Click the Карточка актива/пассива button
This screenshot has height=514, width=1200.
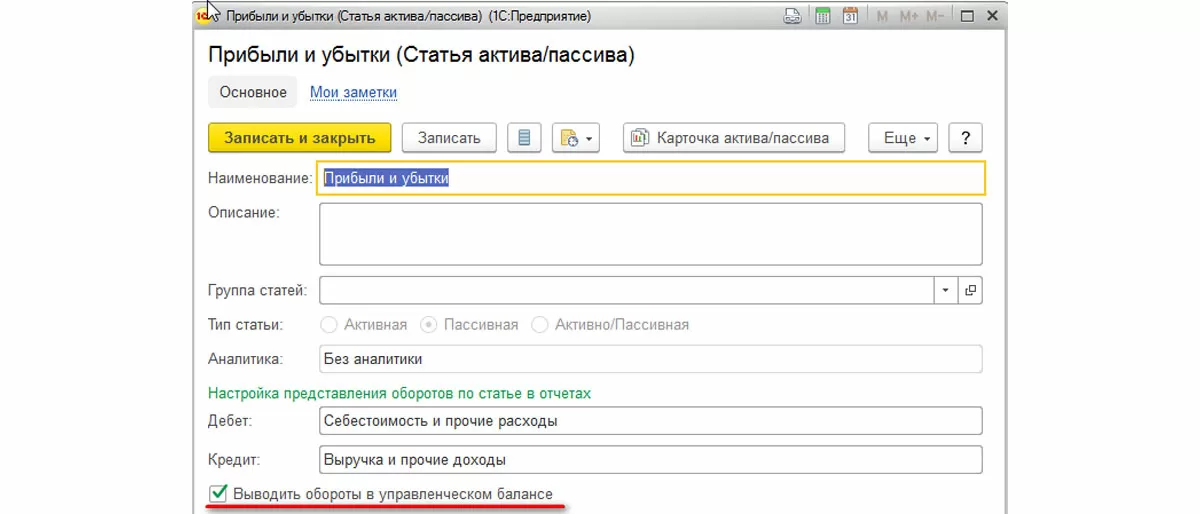pos(733,138)
